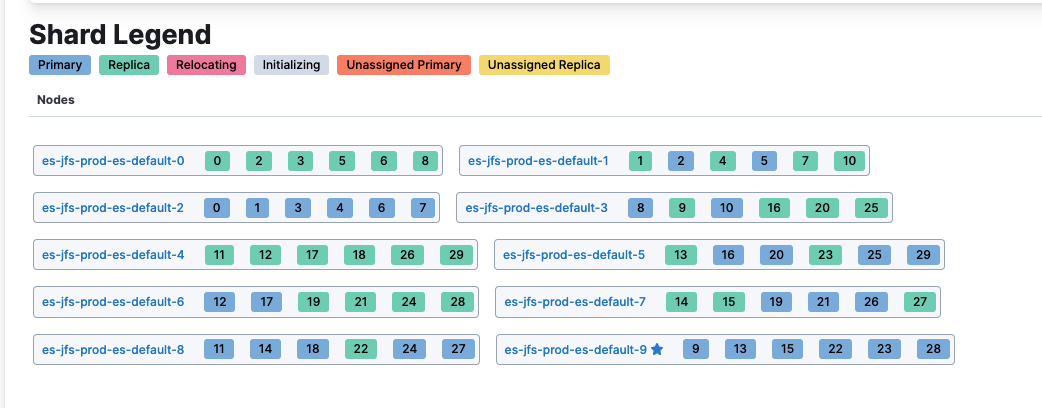Select replica shard 14 on es-default-7
Viewport: 1042px width, 408px height.
pyautogui.click(x=681, y=302)
